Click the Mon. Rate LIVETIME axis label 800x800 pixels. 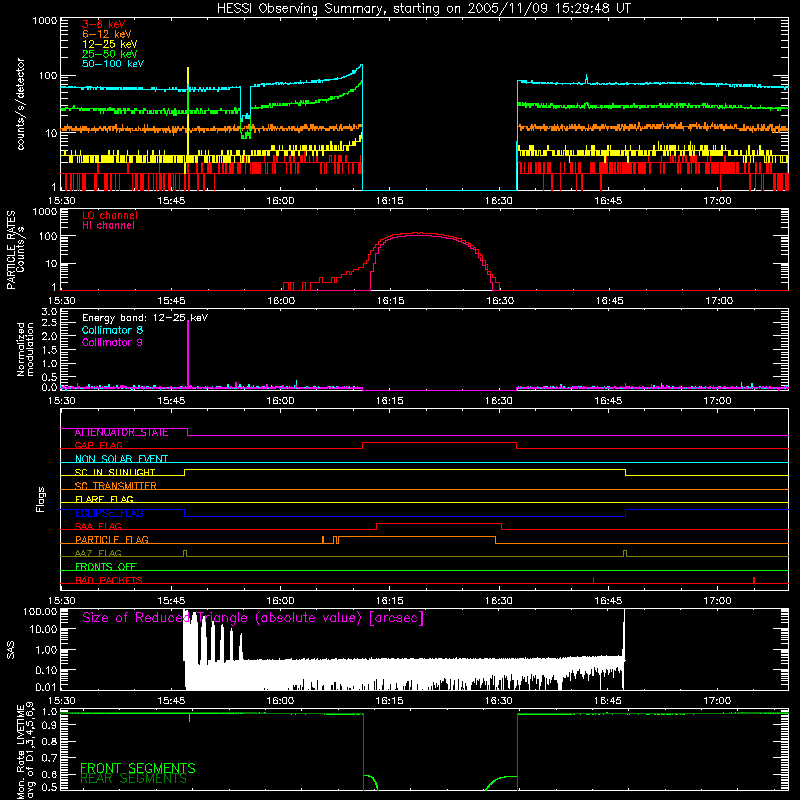click(x=25, y=751)
